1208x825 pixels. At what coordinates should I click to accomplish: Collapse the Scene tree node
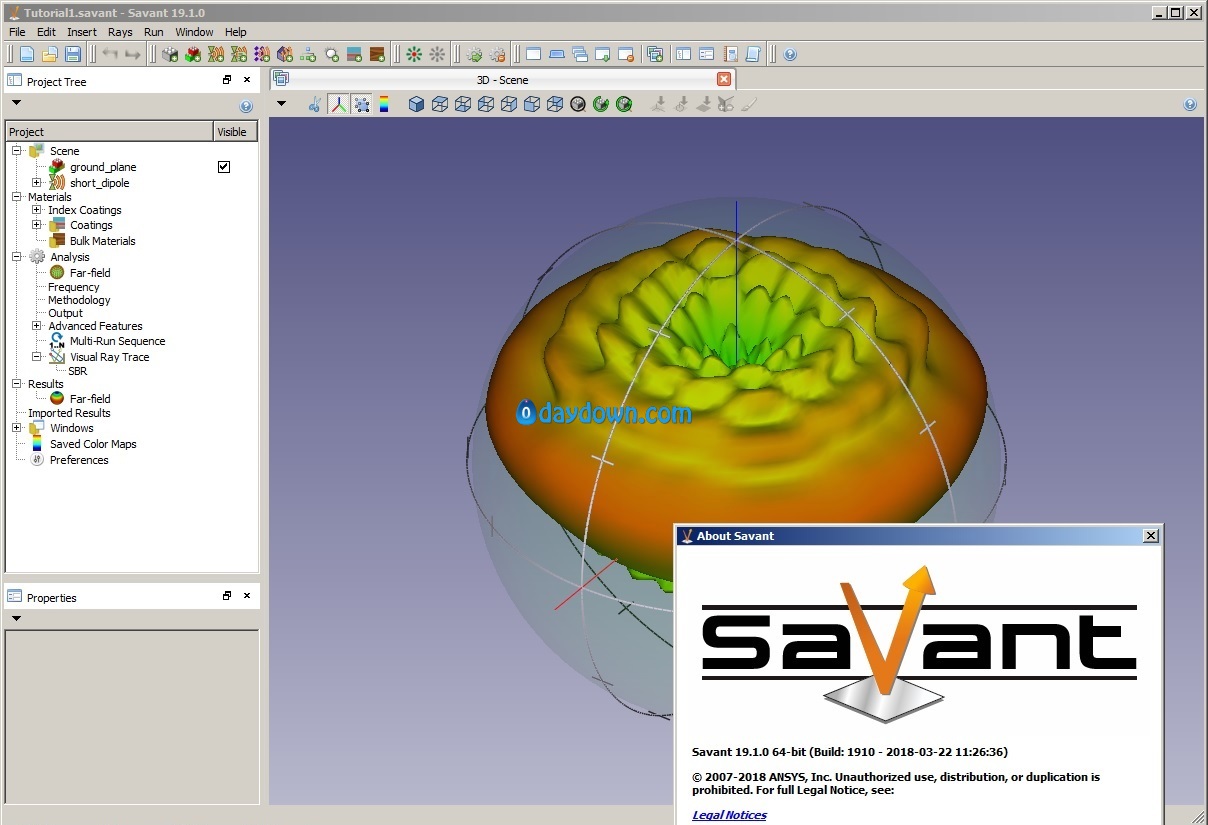tap(17, 151)
